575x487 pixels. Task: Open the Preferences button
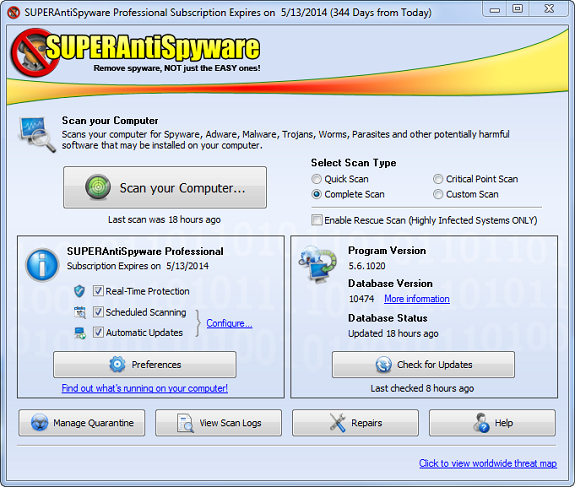click(145, 365)
